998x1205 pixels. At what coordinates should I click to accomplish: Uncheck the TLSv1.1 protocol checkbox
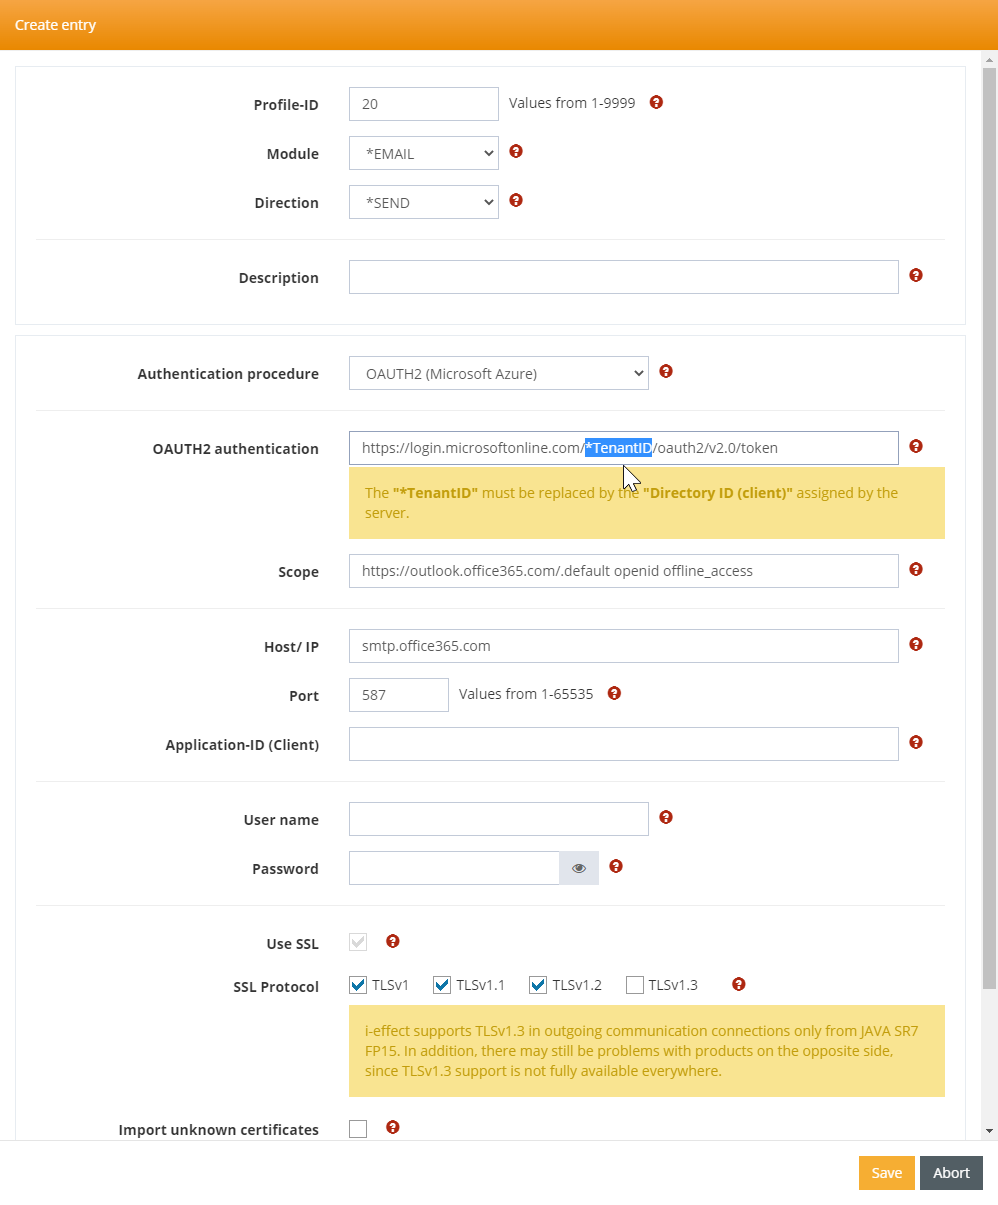pyautogui.click(x=442, y=985)
